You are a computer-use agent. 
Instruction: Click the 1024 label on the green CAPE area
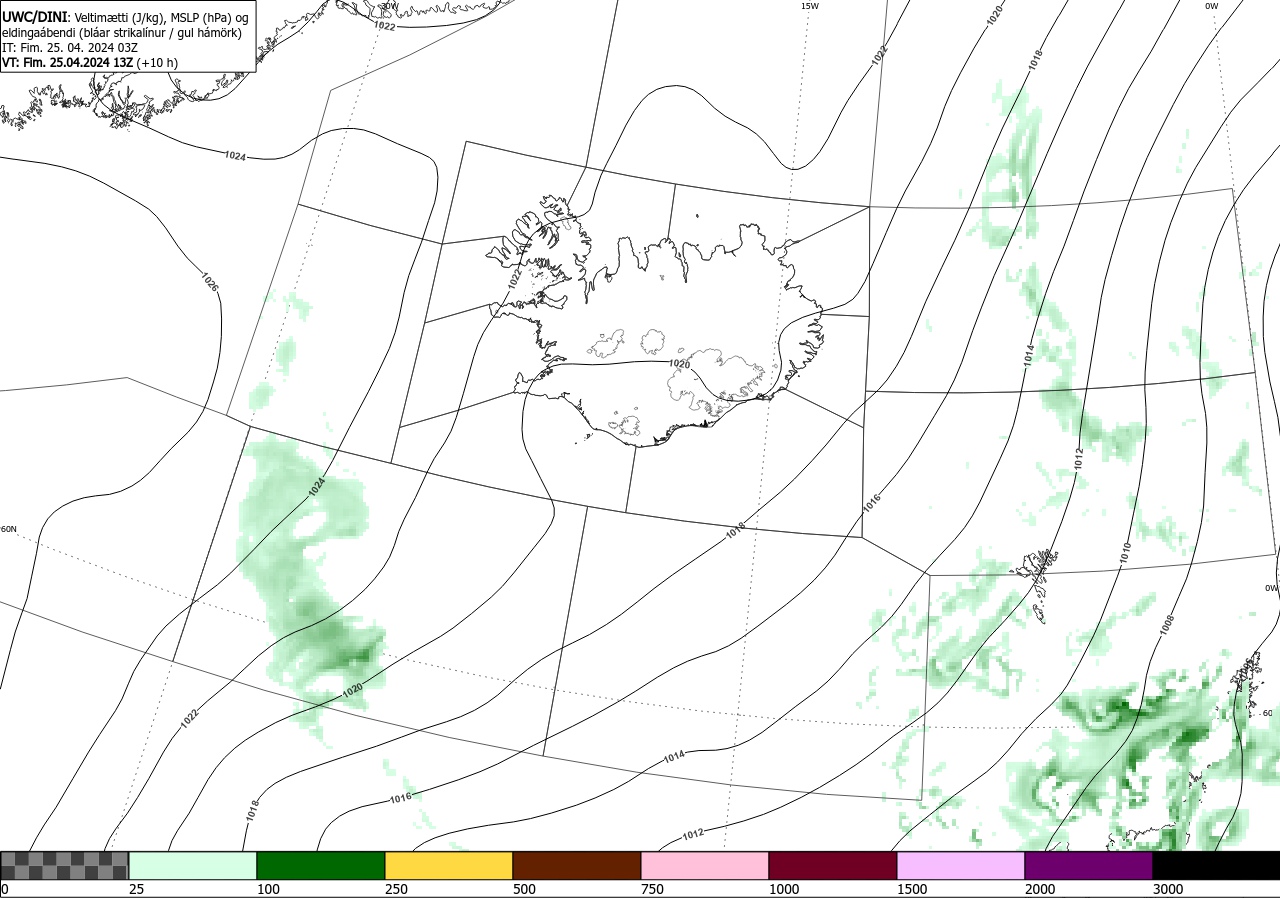click(x=317, y=487)
